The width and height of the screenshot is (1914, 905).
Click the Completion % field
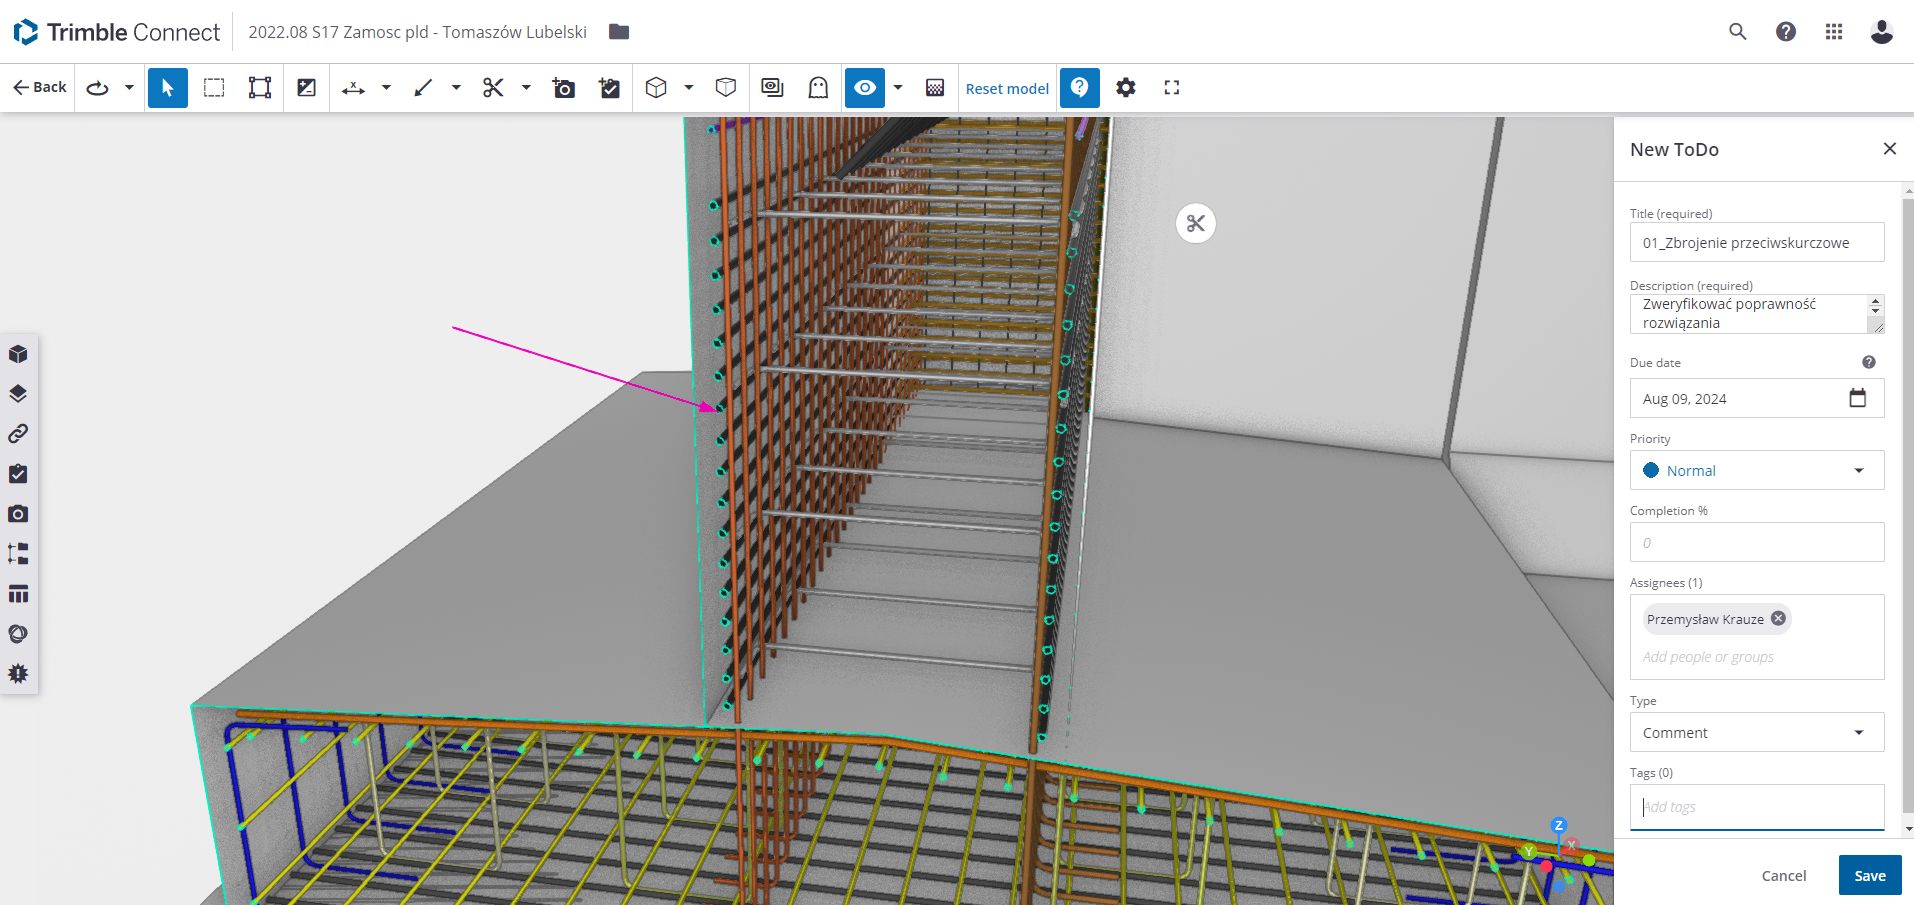(x=1757, y=543)
